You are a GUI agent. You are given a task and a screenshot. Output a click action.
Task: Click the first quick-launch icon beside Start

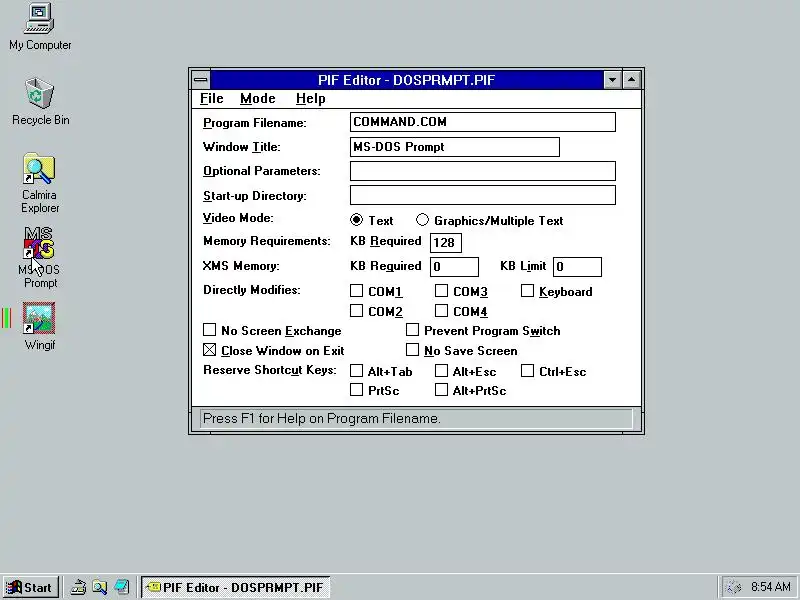(78, 587)
